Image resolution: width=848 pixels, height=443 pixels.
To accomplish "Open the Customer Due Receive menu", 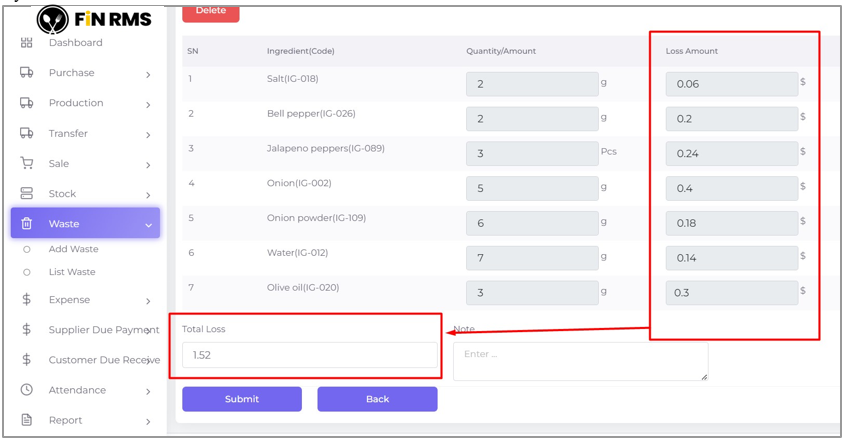I will (103, 360).
